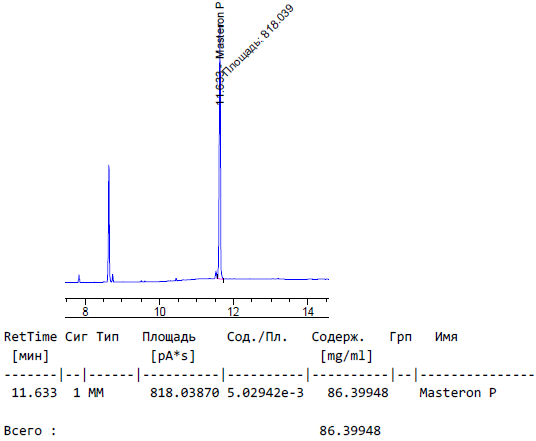Select the retention time value 11.633
536x441 pixels.
pyautogui.click(x=34, y=392)
